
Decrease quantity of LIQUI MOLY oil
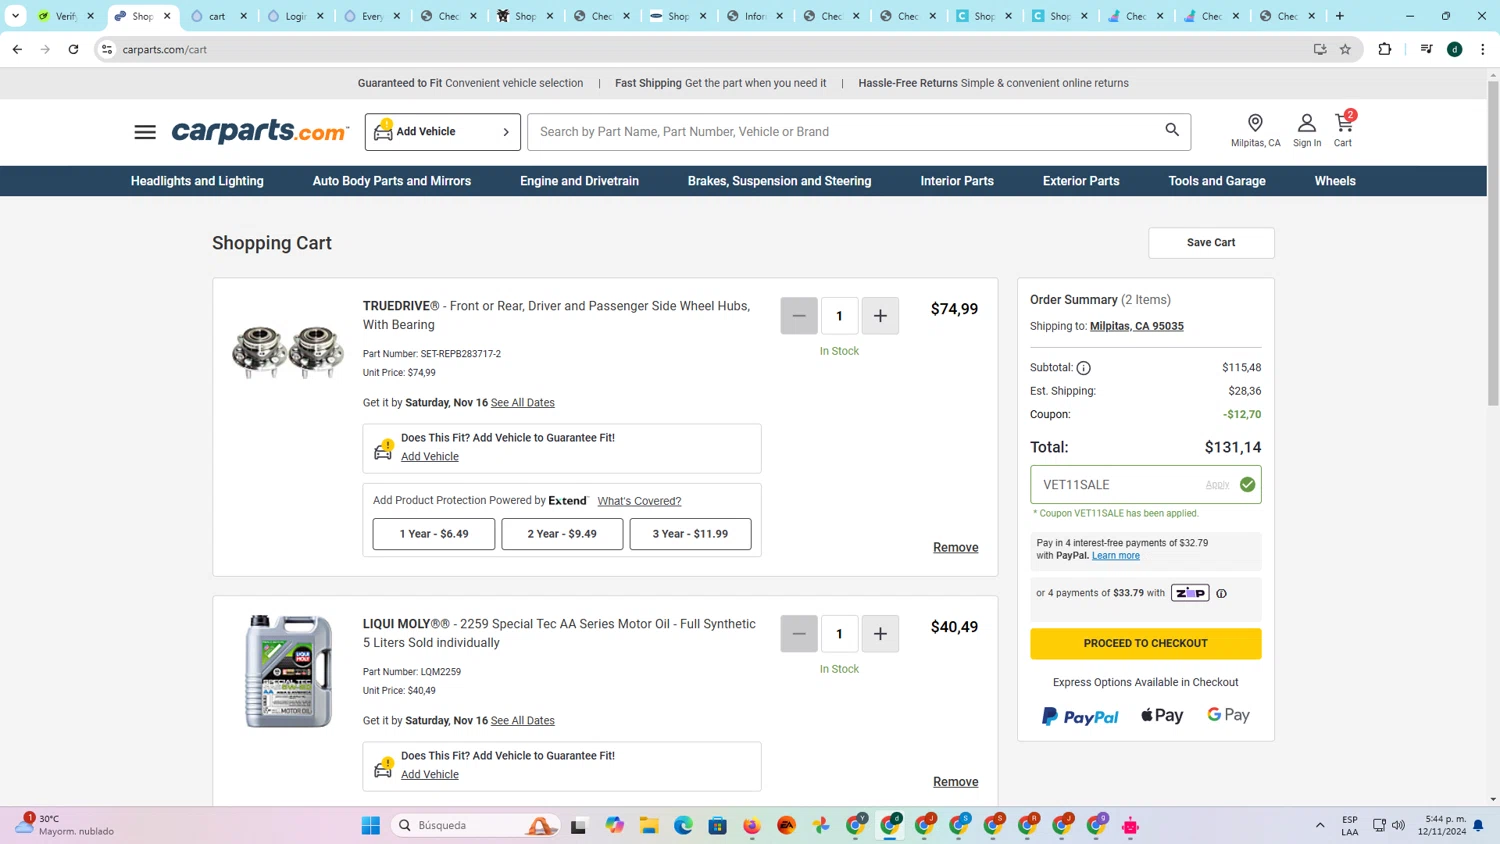799,634
